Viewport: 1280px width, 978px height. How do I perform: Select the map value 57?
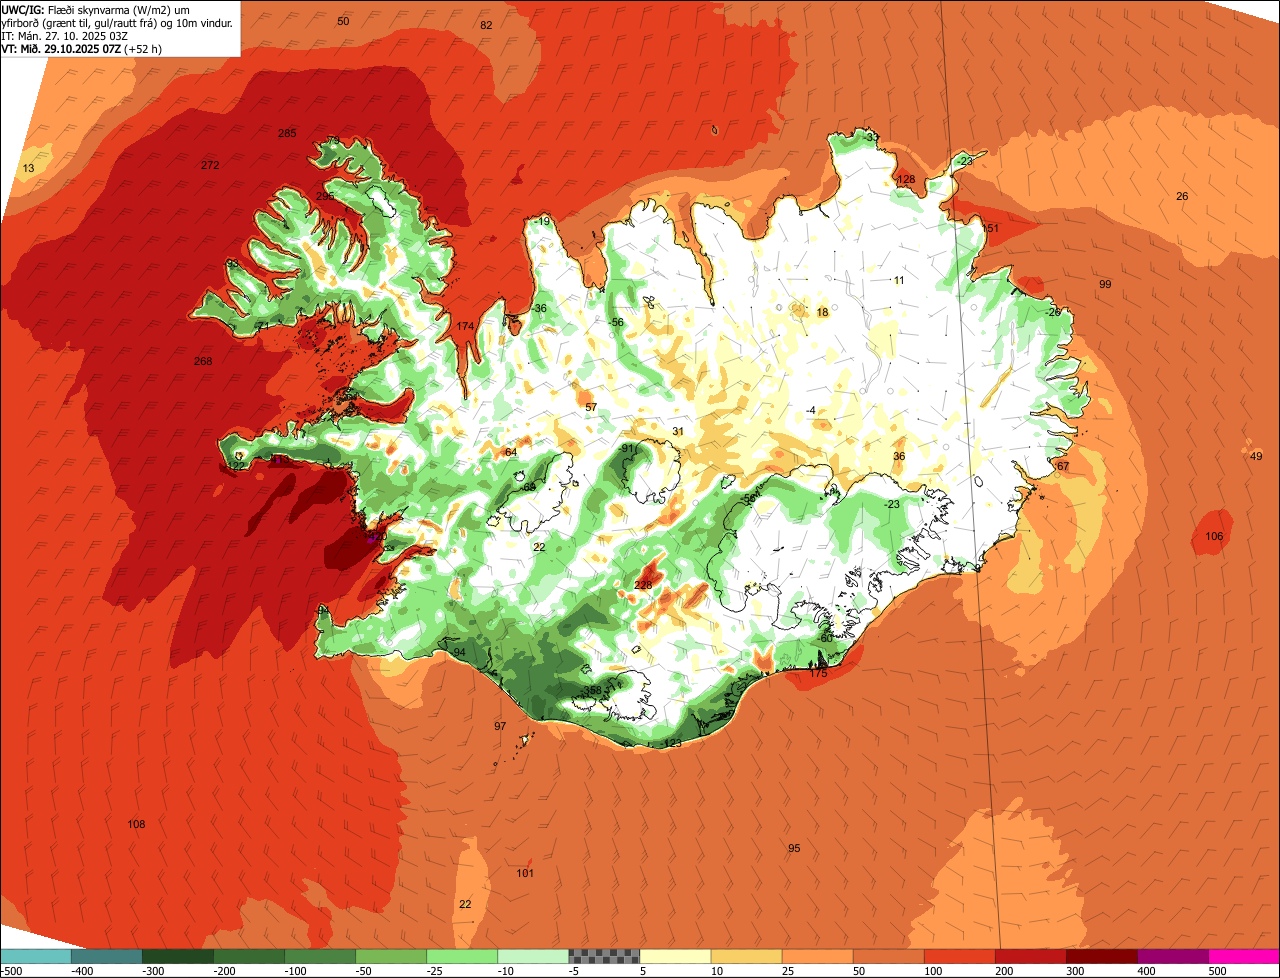click(x=591, y=407)
